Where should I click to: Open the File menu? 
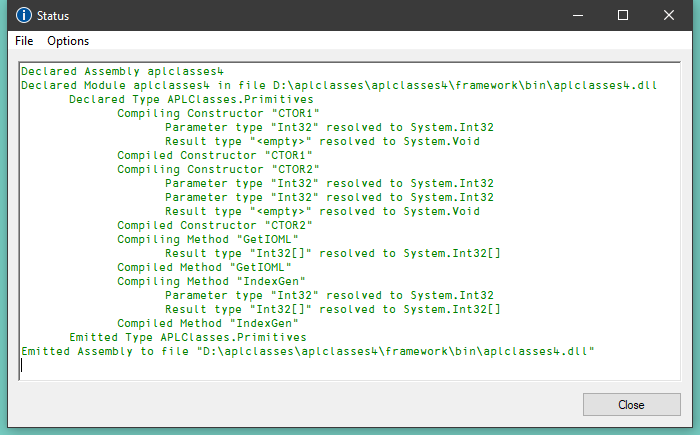(24, 41)
